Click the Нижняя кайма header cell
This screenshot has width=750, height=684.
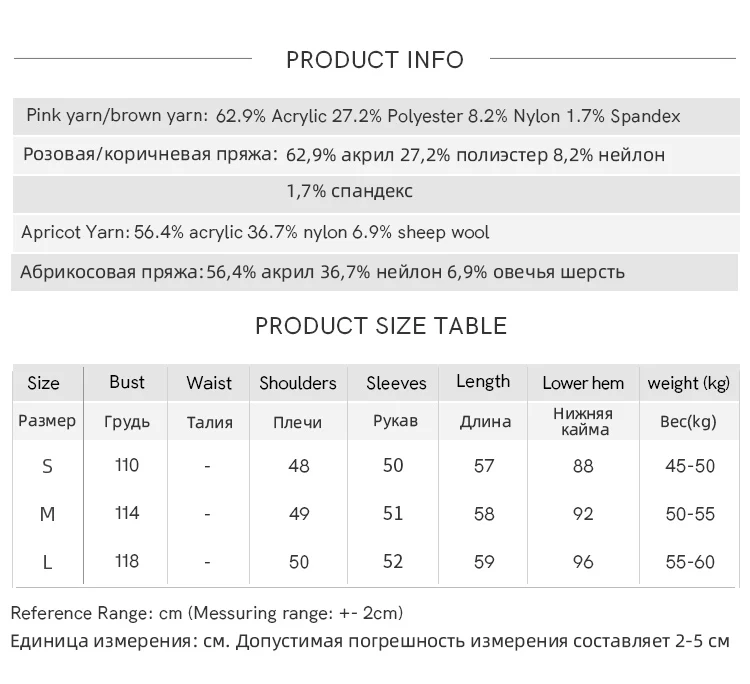coord(583,421)
